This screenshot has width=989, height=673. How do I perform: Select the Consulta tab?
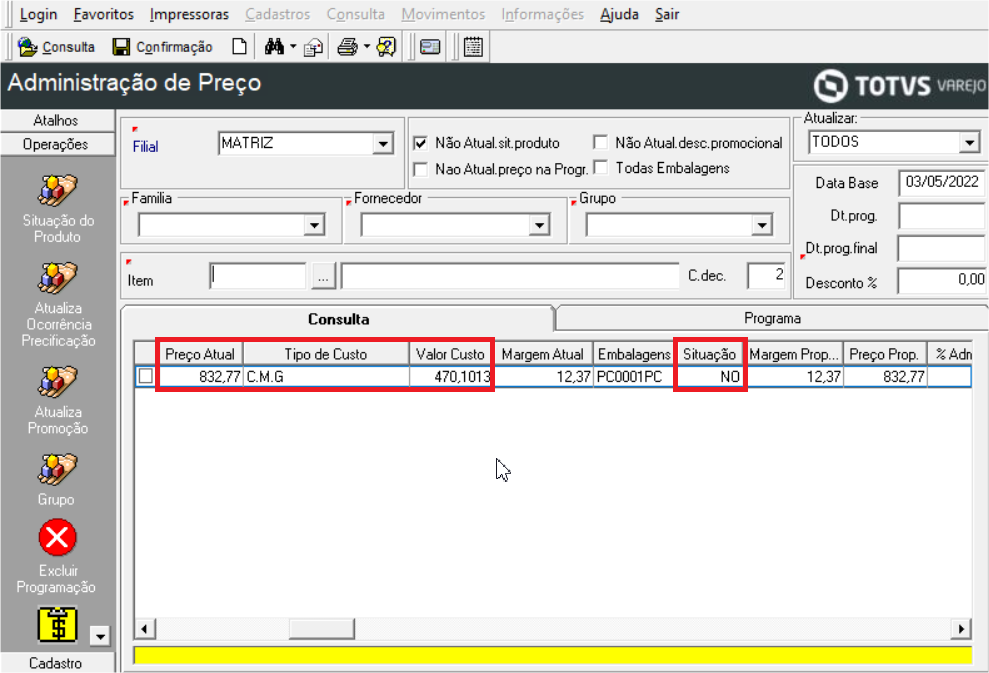coord(338,319)
